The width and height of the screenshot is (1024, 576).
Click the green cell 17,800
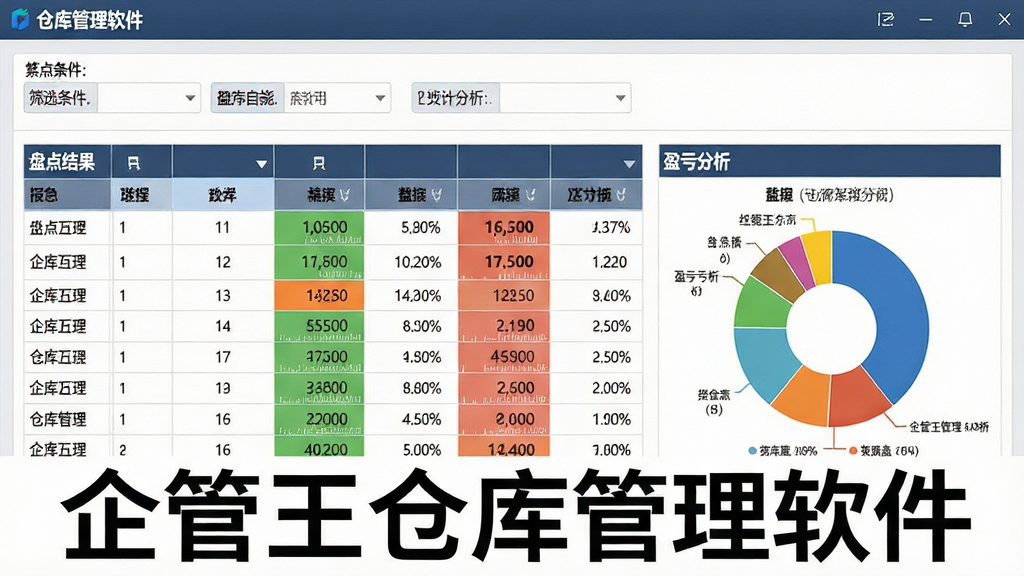pos(319,262)
